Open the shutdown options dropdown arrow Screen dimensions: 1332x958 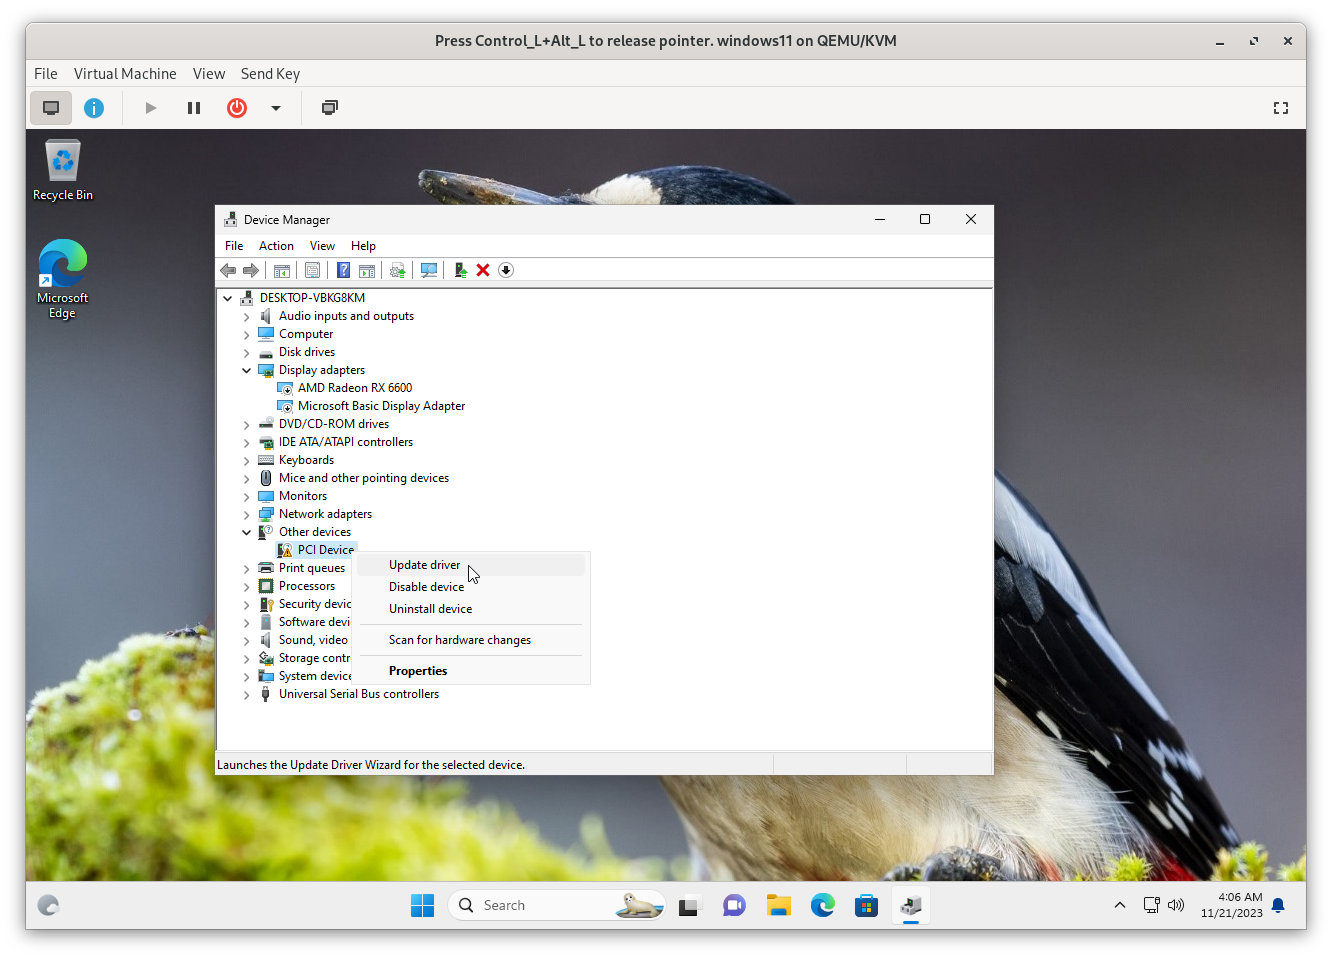[276, 108]
